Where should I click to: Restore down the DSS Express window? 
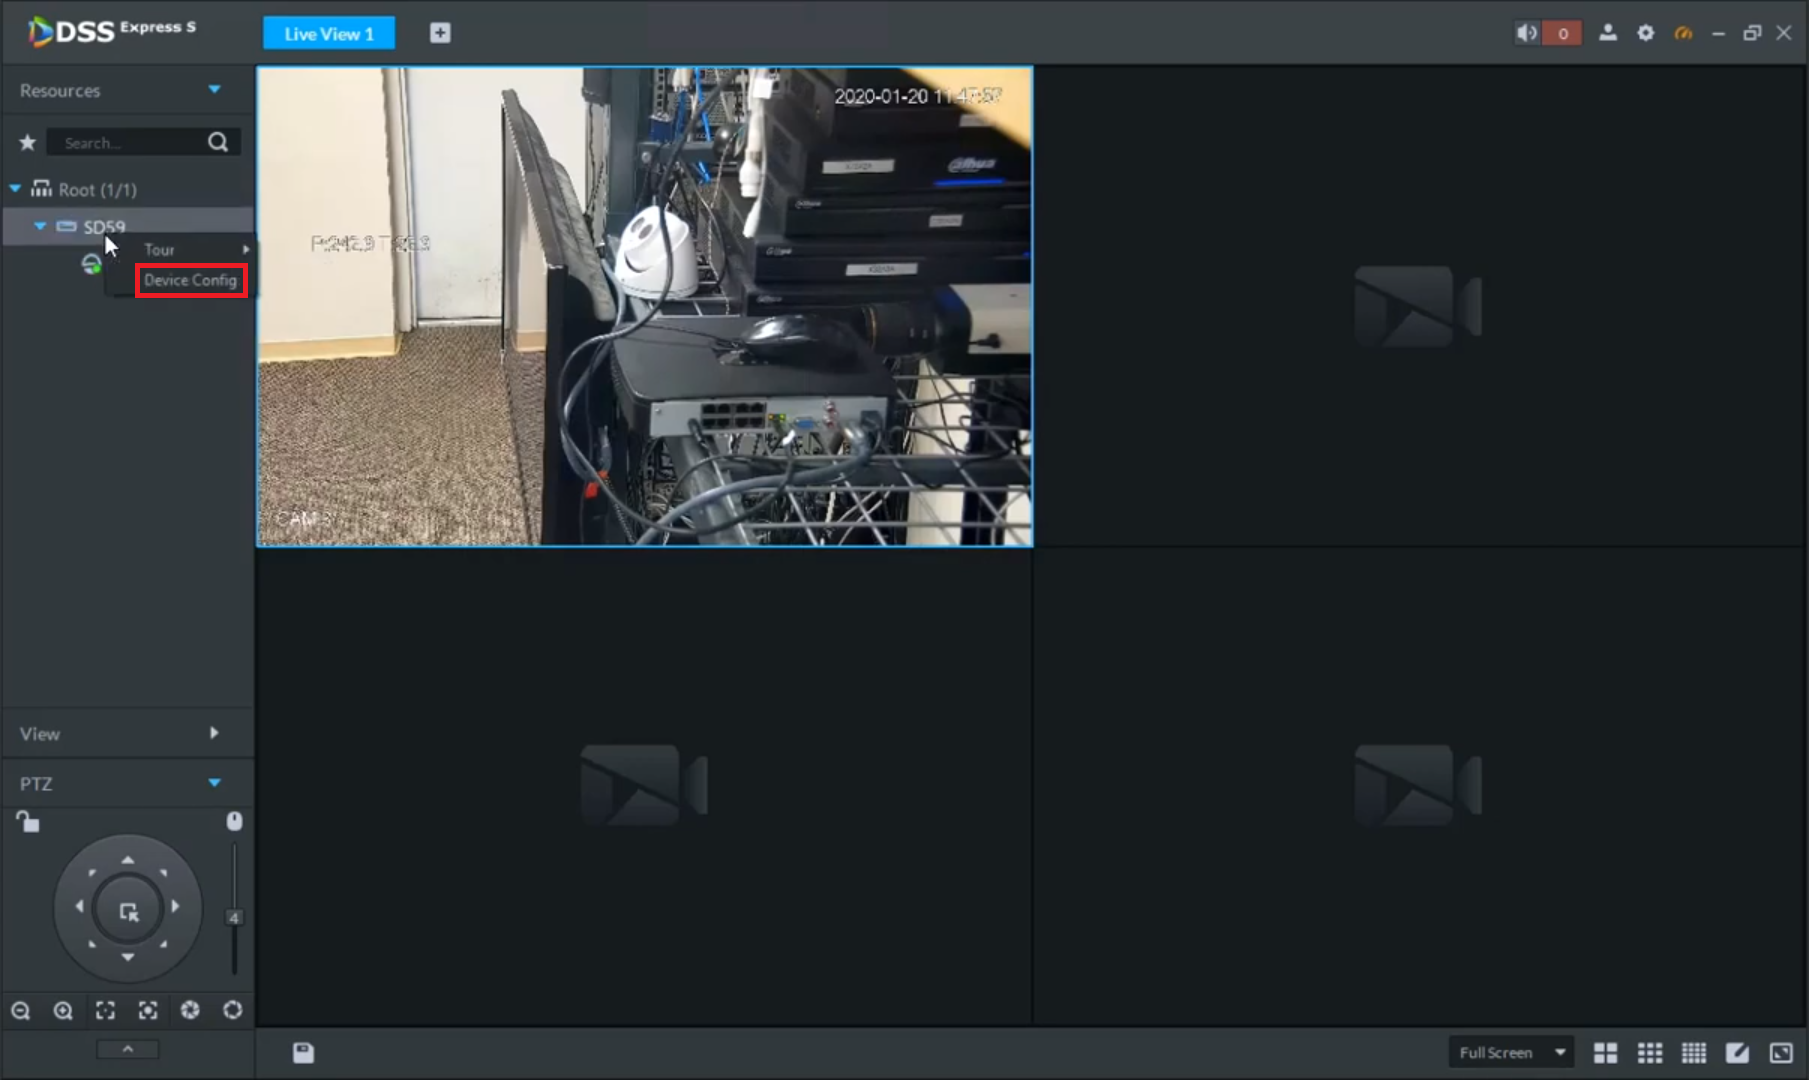(1752, 33)
